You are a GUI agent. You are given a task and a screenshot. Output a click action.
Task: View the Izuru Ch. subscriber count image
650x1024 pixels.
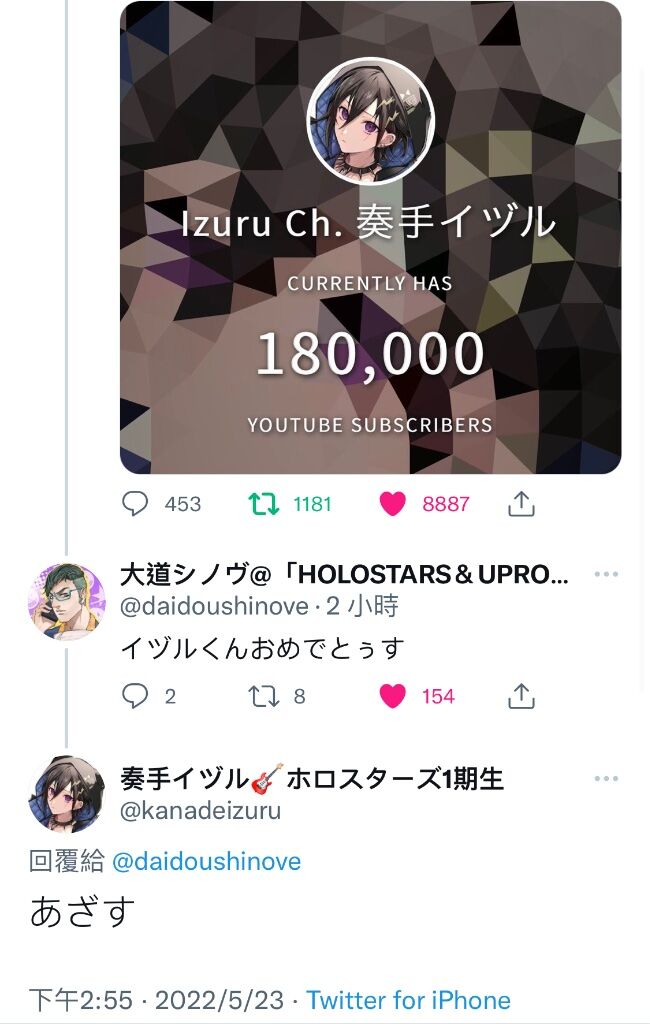[370, 237]
